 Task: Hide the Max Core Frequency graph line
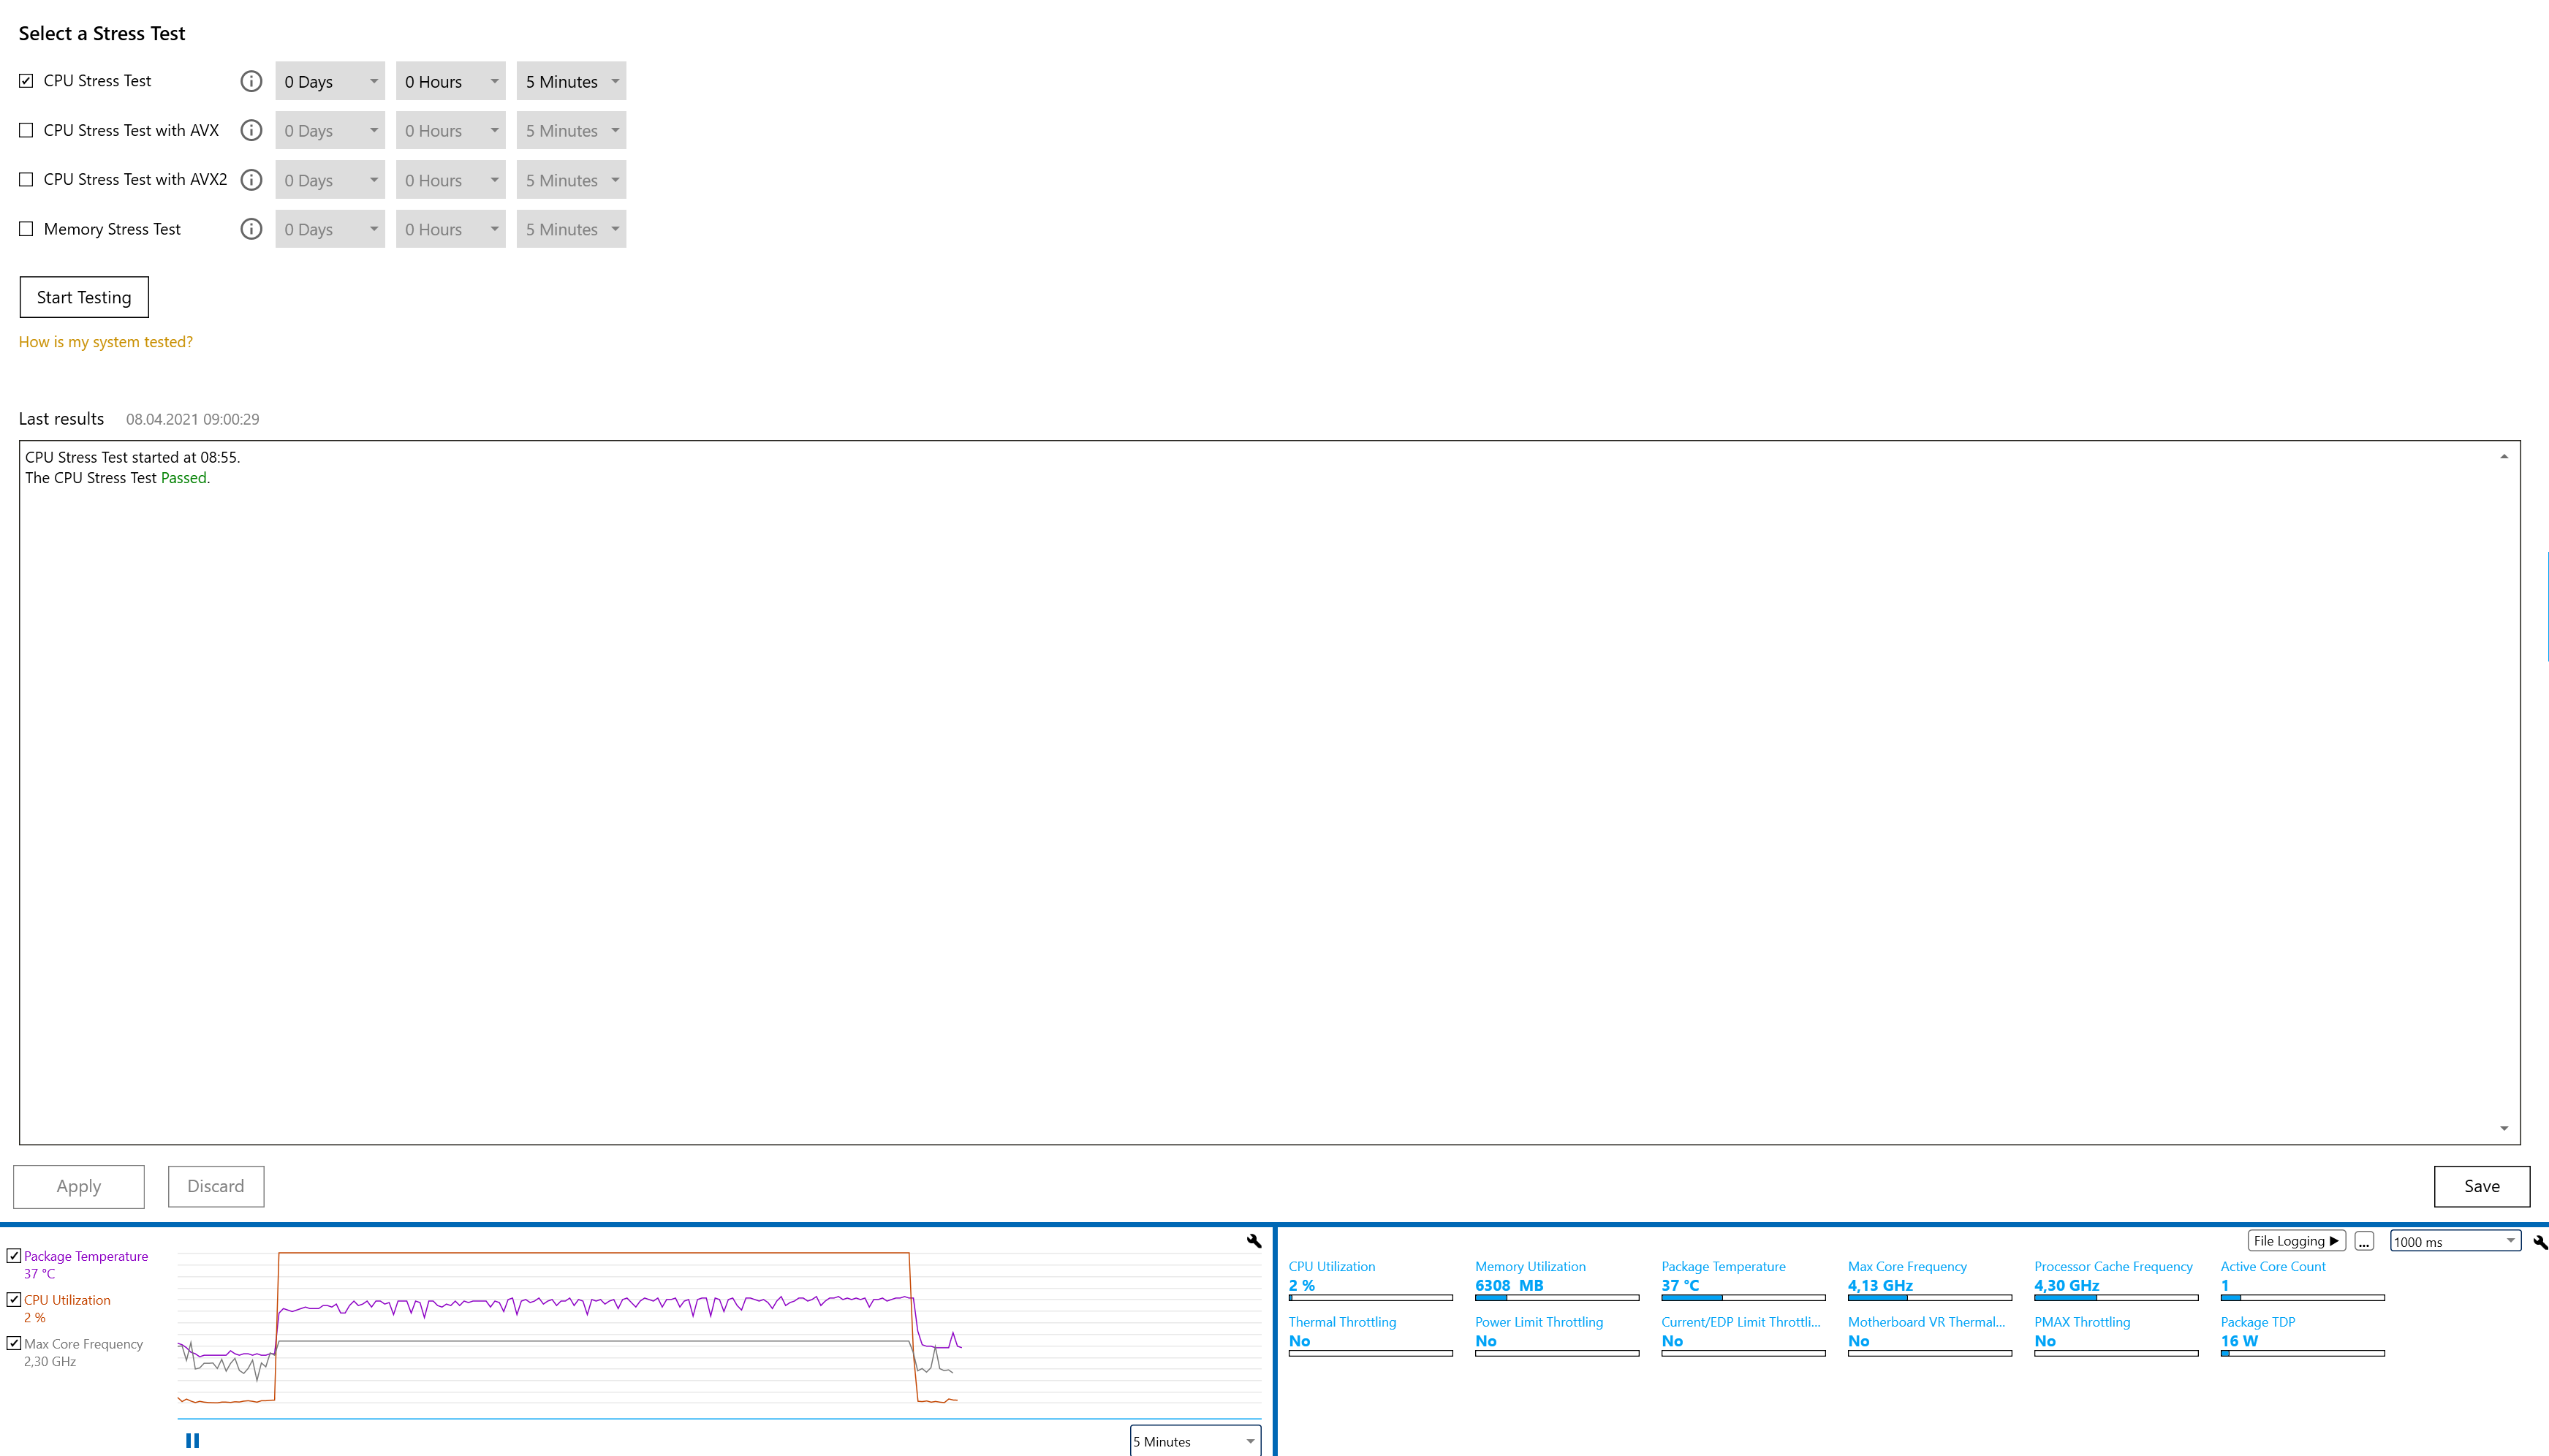tap(14, 1344)
